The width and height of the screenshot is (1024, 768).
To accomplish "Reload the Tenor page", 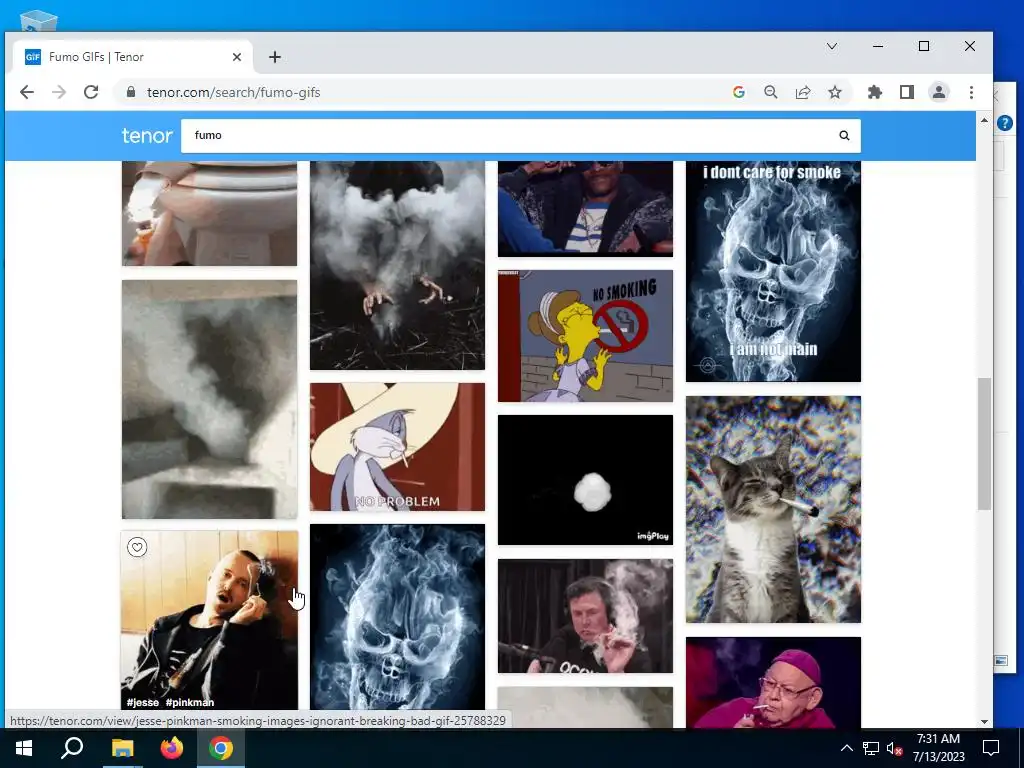I will [x=91, y=92].
